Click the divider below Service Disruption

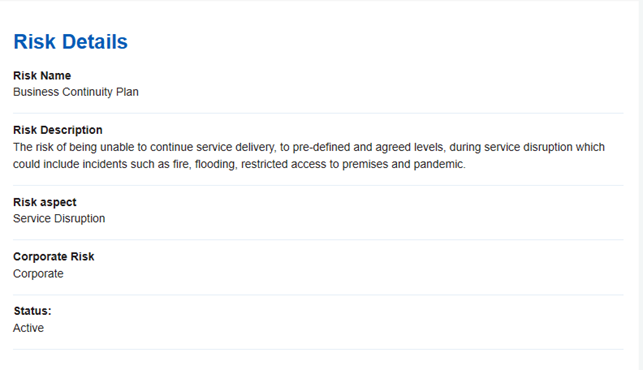click(x=318, y=240)
